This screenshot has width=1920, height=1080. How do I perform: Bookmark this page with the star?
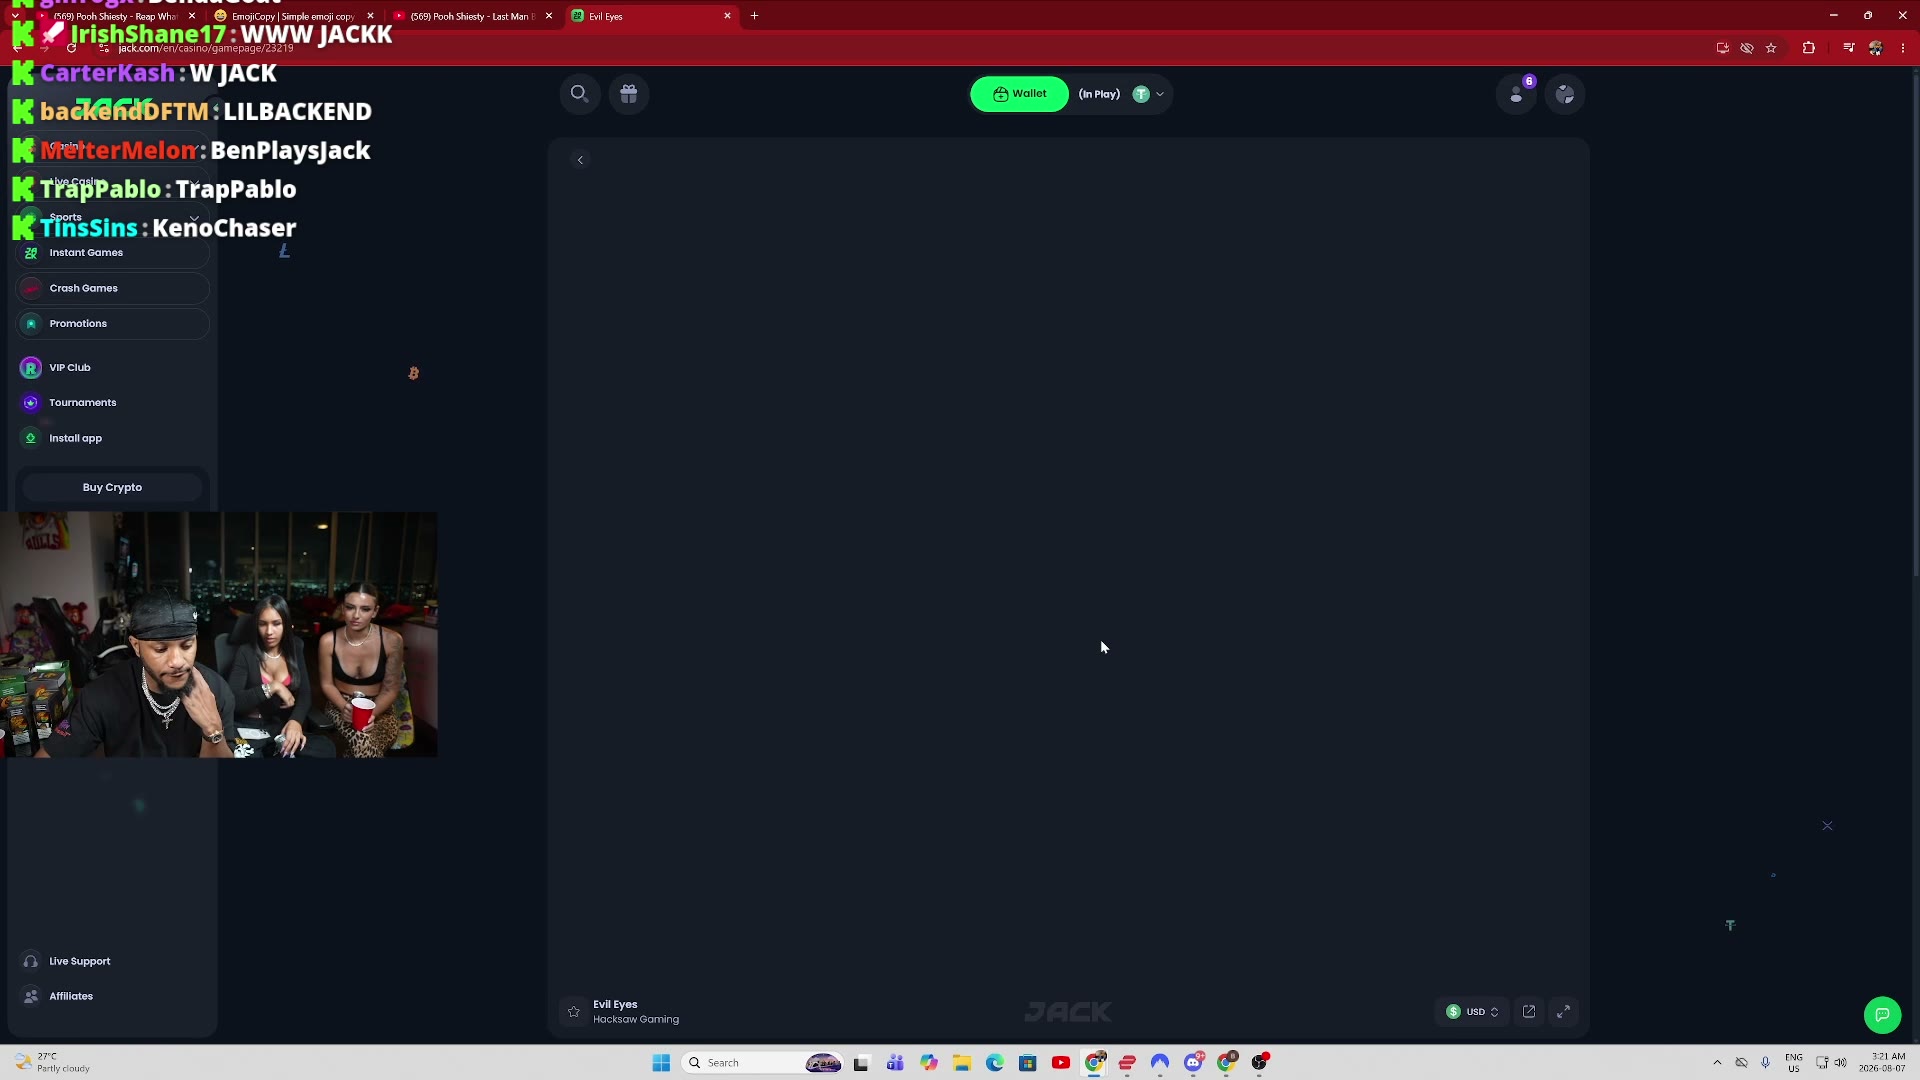1771,48
